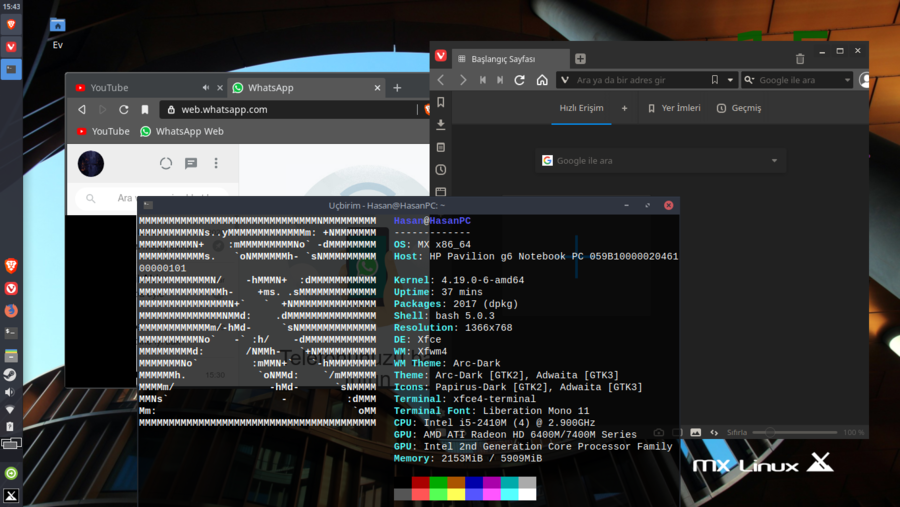Start a new WhatsApp chat

click(x=191, y=163)
